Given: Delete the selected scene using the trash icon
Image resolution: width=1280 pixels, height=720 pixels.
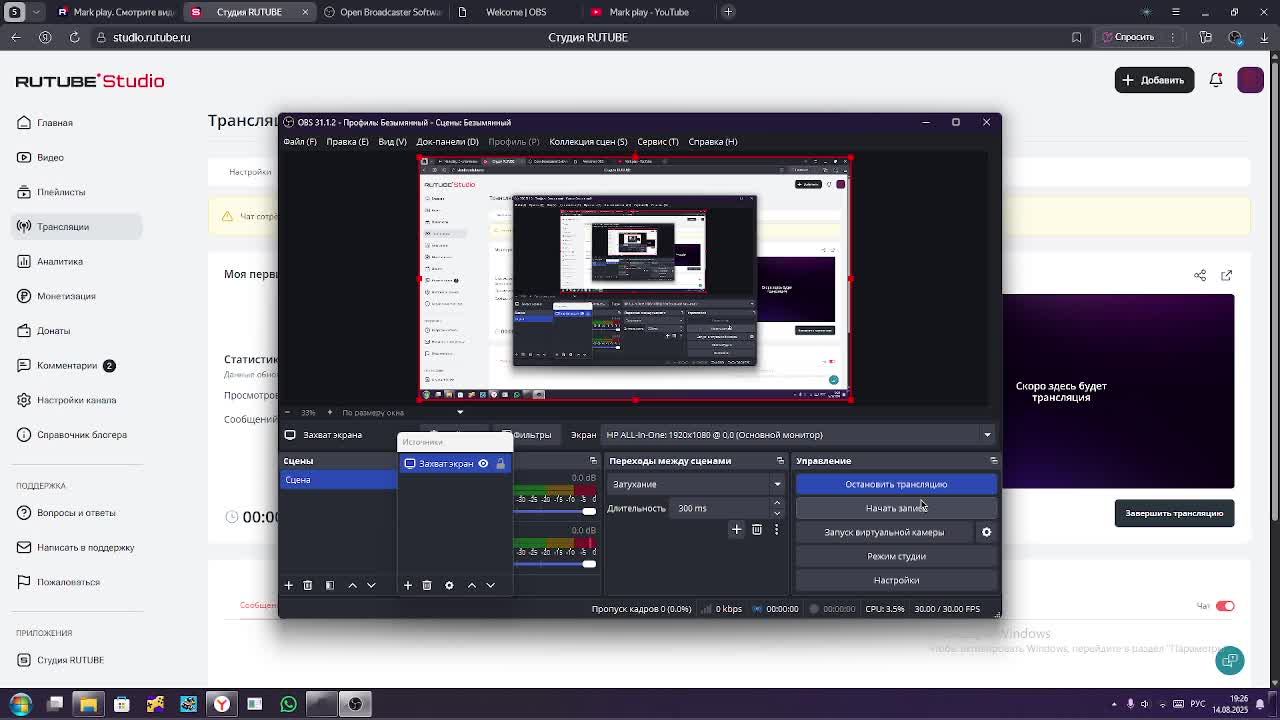Looking at the screenshot, I should (308, 585).
